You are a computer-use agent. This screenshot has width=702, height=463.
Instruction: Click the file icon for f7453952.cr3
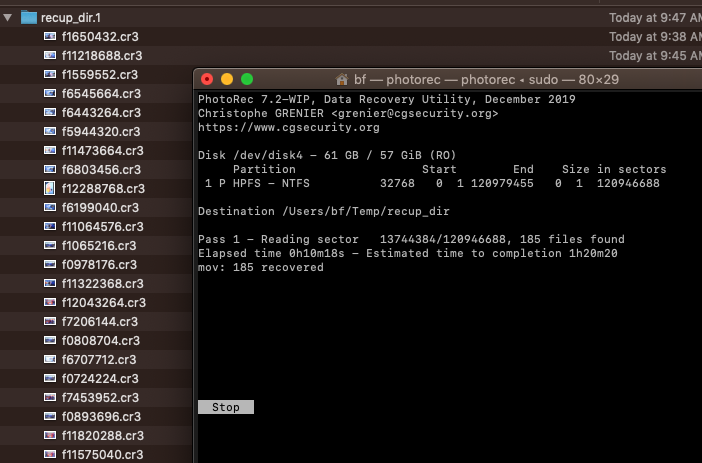[x=50, y=398]
